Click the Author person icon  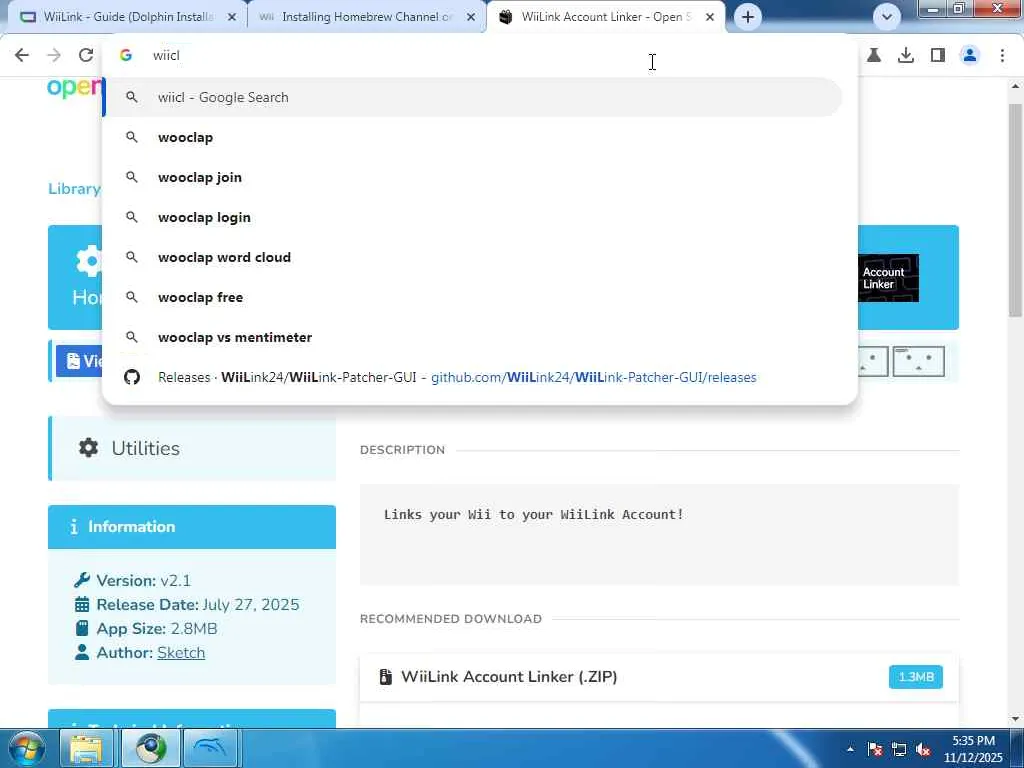click(82, 652)
